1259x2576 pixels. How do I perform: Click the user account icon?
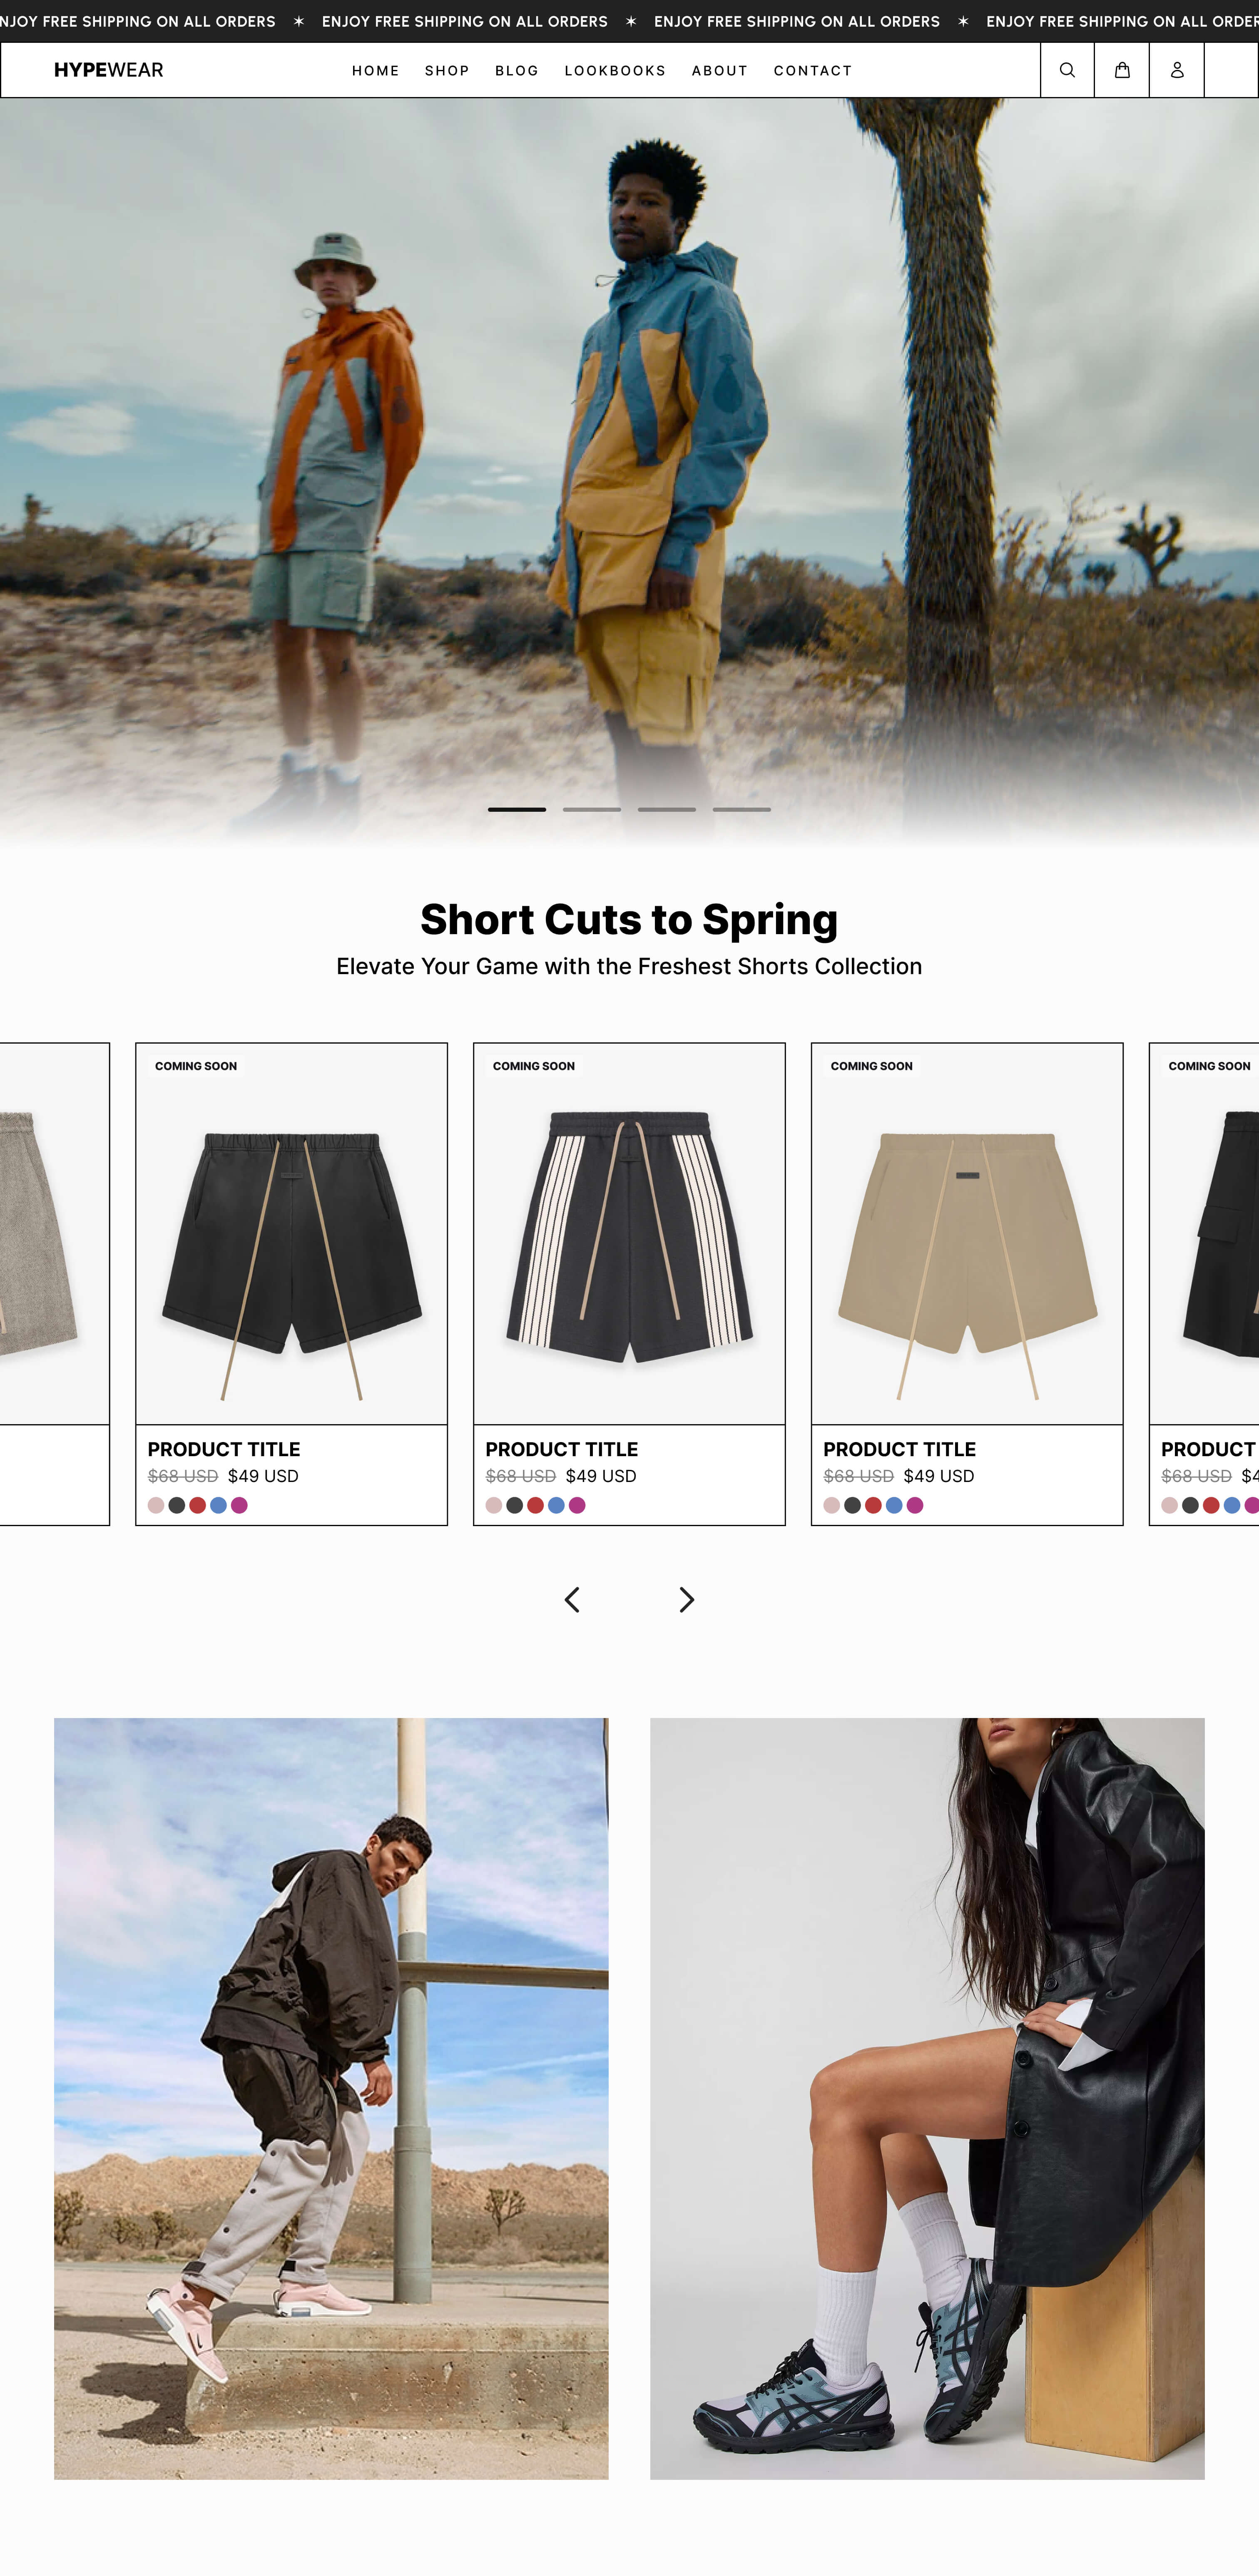[1177, 70]
